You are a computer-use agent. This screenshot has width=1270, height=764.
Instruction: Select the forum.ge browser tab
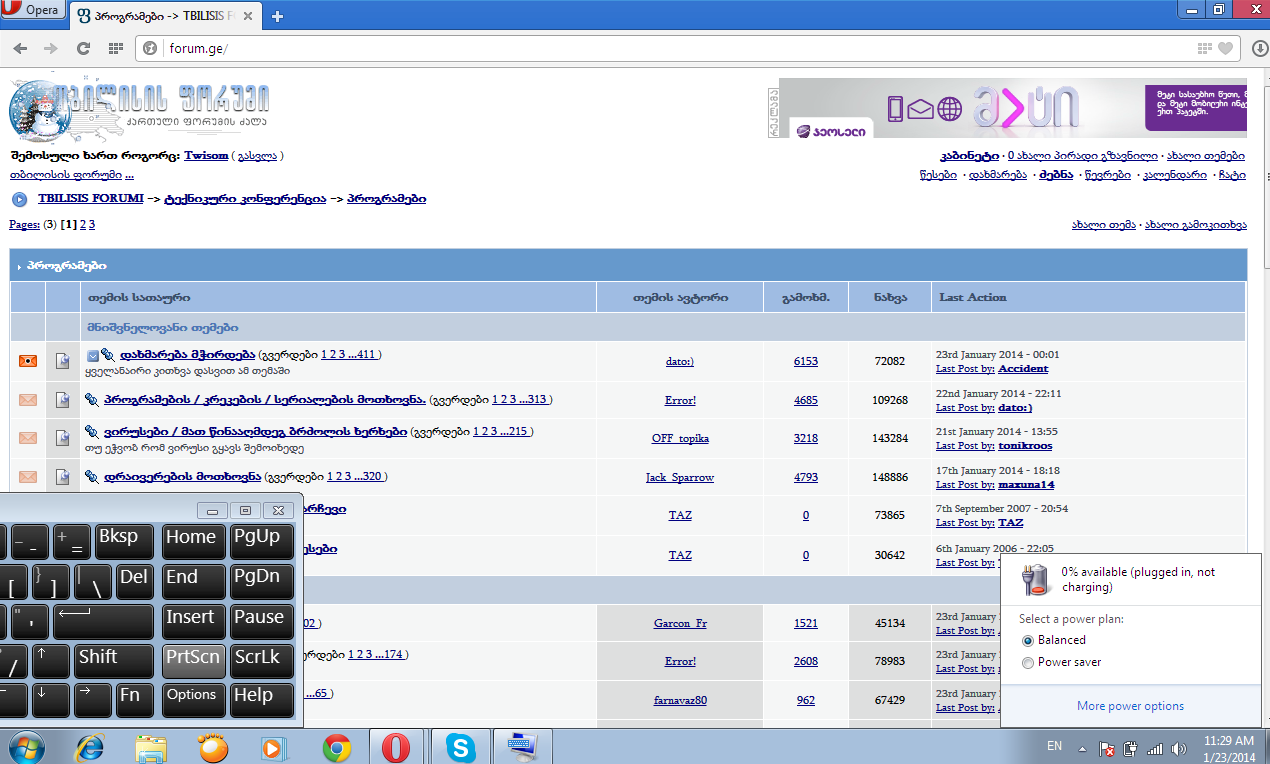pos(164,16)
